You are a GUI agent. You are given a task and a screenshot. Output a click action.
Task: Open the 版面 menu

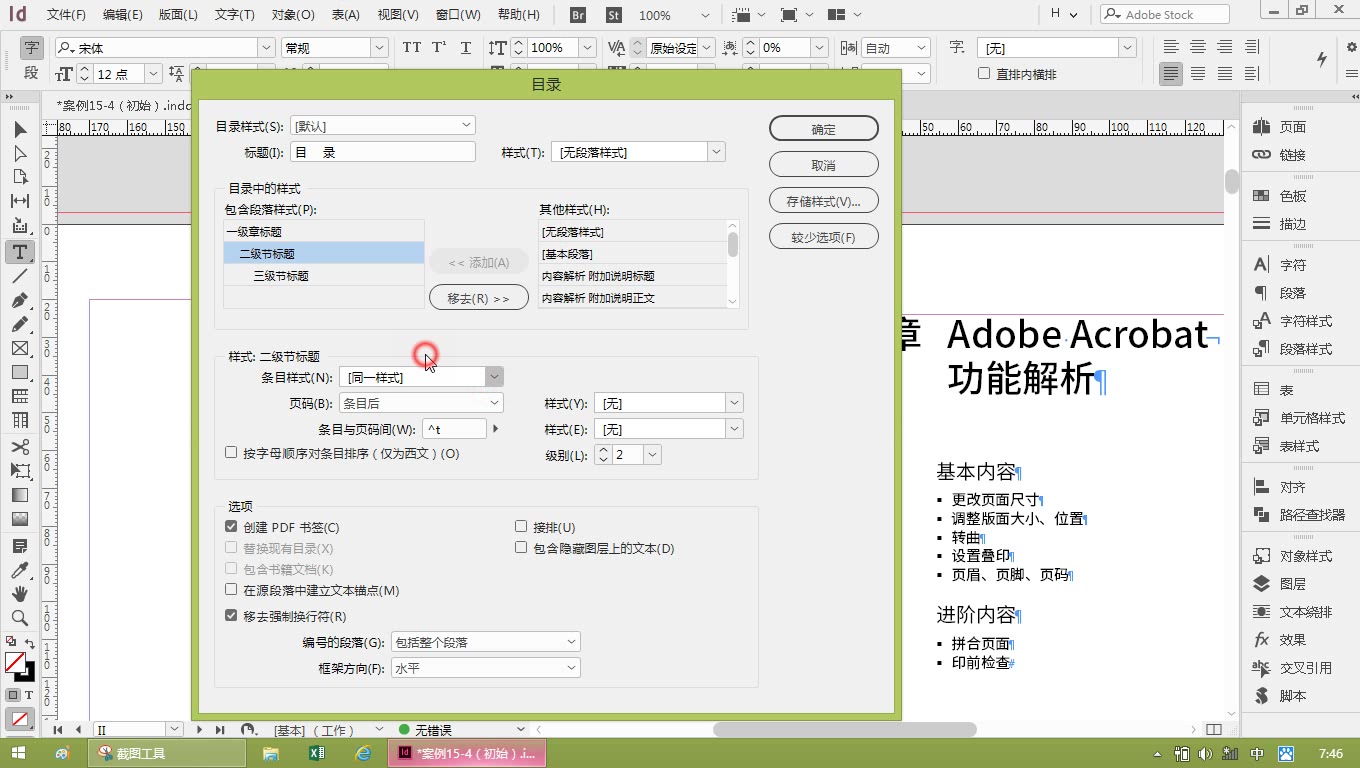tap(179, 15)
